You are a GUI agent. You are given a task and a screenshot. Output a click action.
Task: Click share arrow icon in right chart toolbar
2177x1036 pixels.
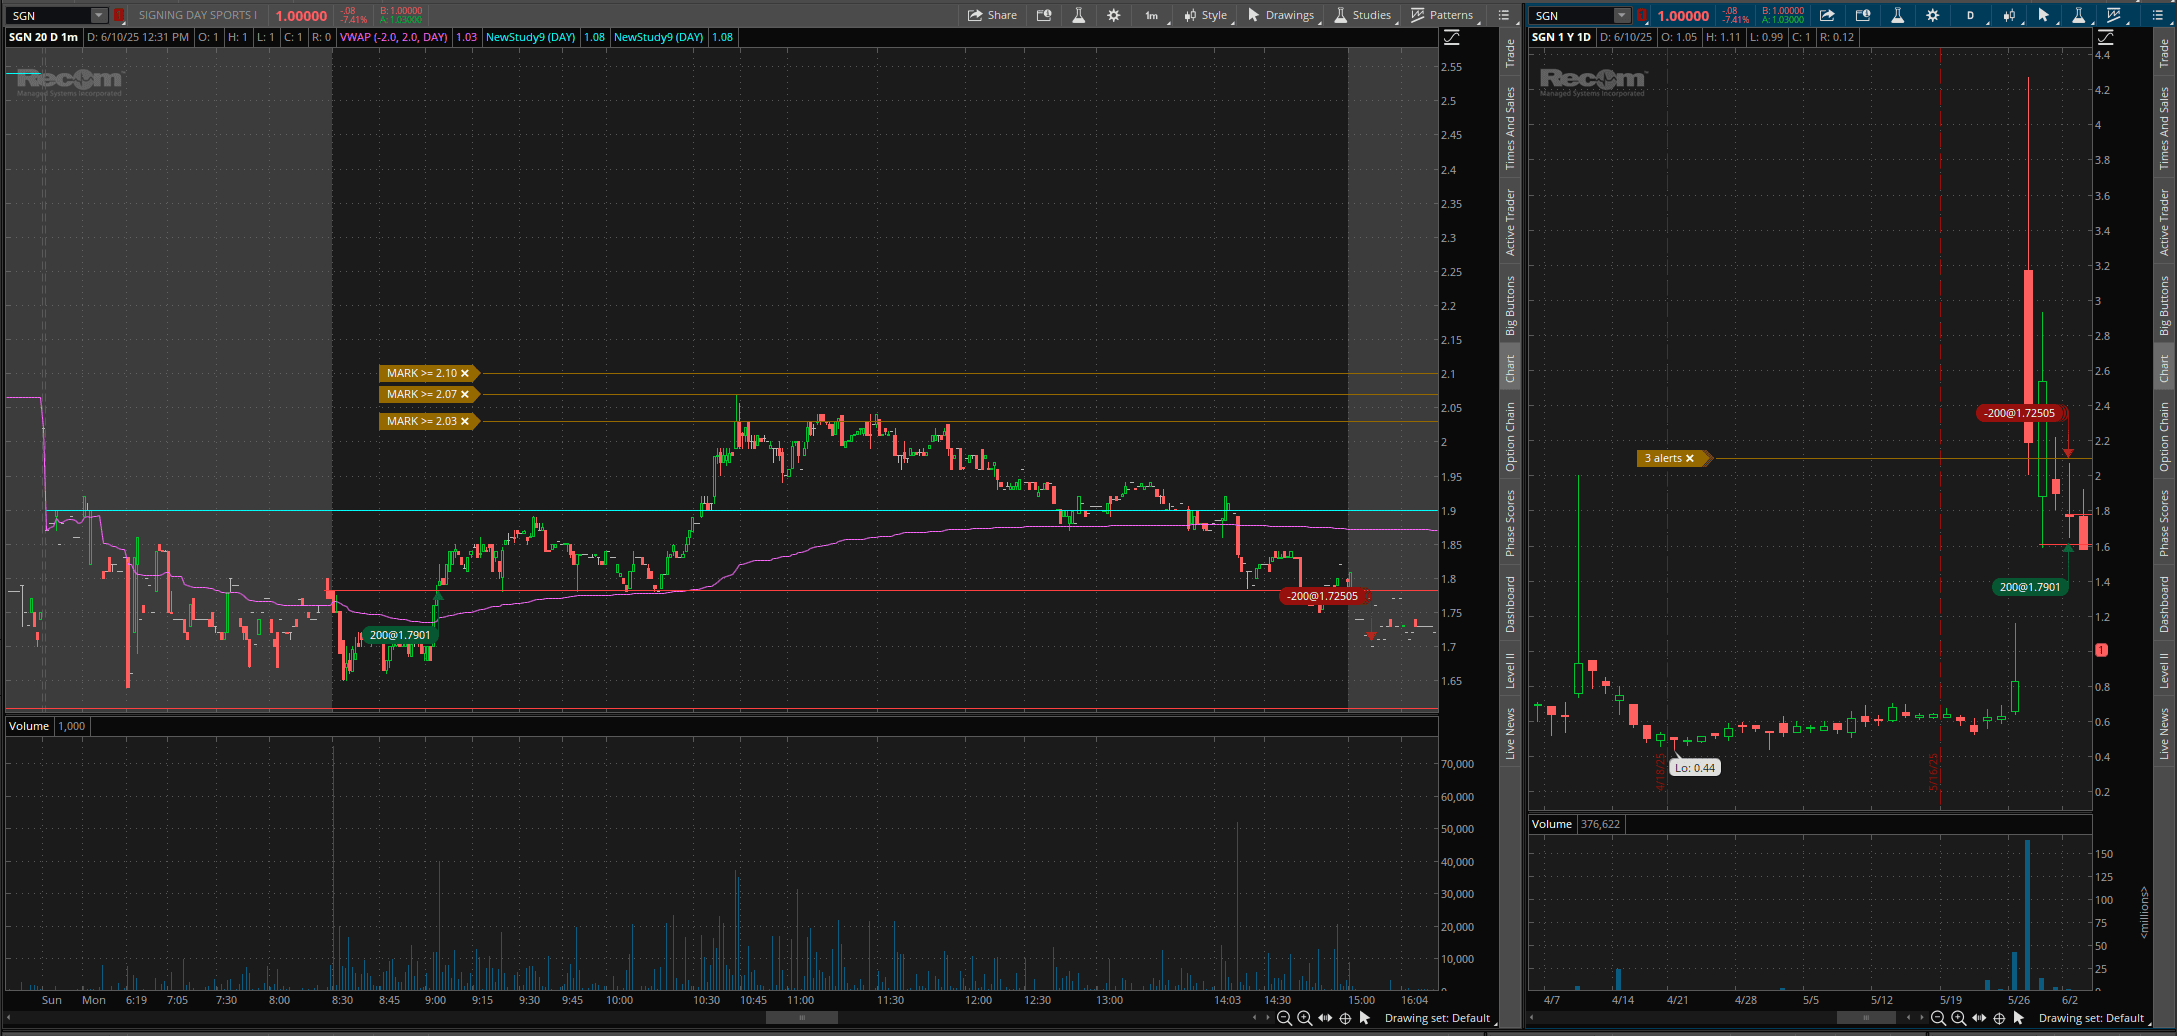tap(1827, 15)
